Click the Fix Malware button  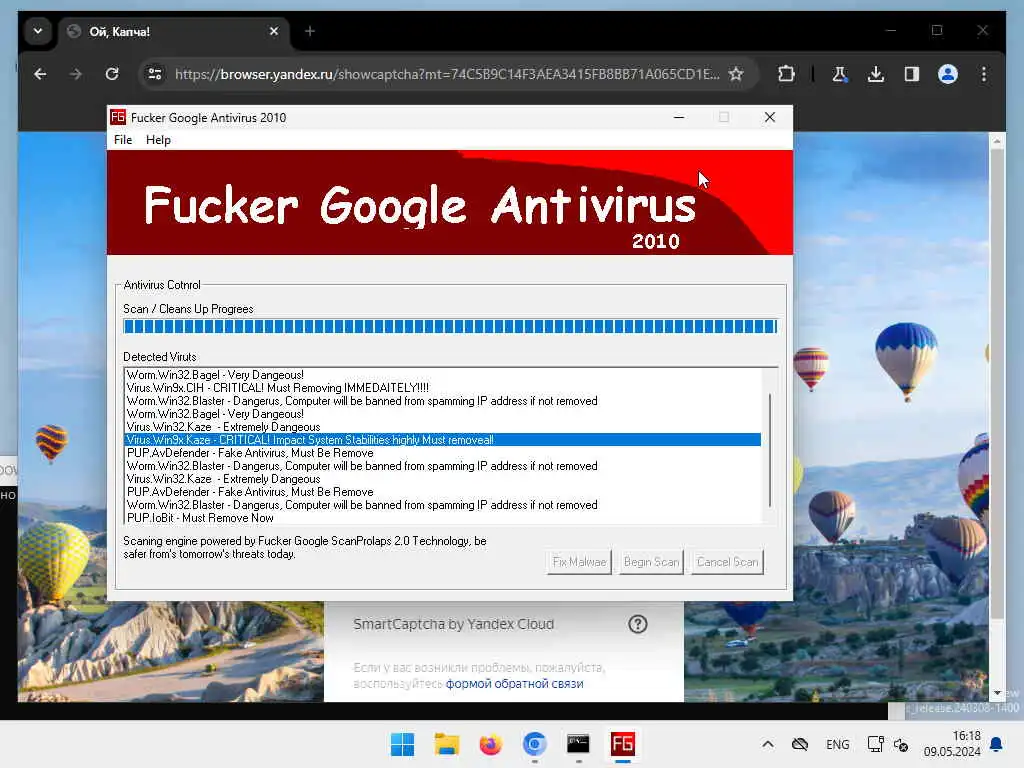click(579, 562)
